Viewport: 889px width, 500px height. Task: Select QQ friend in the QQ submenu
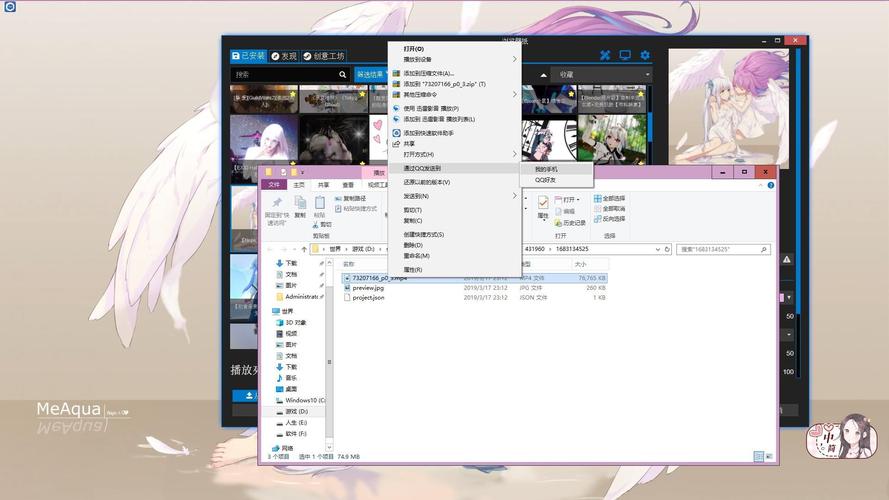(556, 180)
